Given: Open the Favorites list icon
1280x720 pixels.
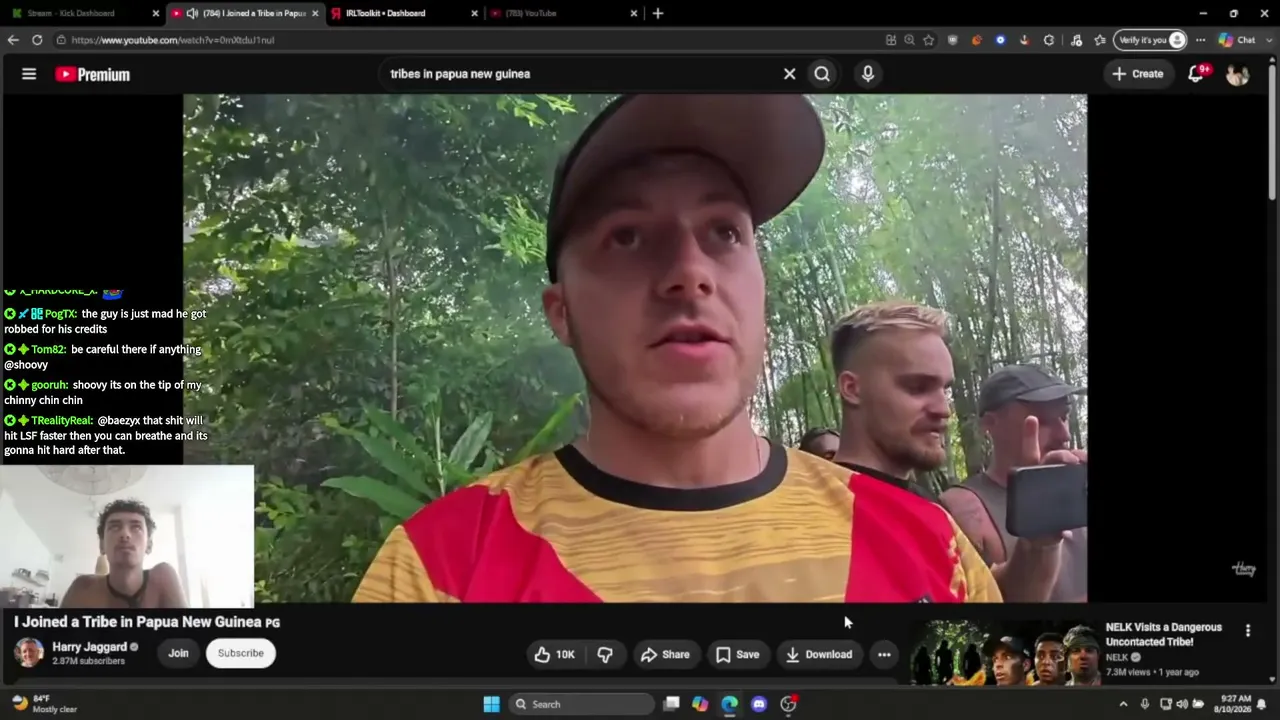Looking at the screenshot, I should [1100, 40].
